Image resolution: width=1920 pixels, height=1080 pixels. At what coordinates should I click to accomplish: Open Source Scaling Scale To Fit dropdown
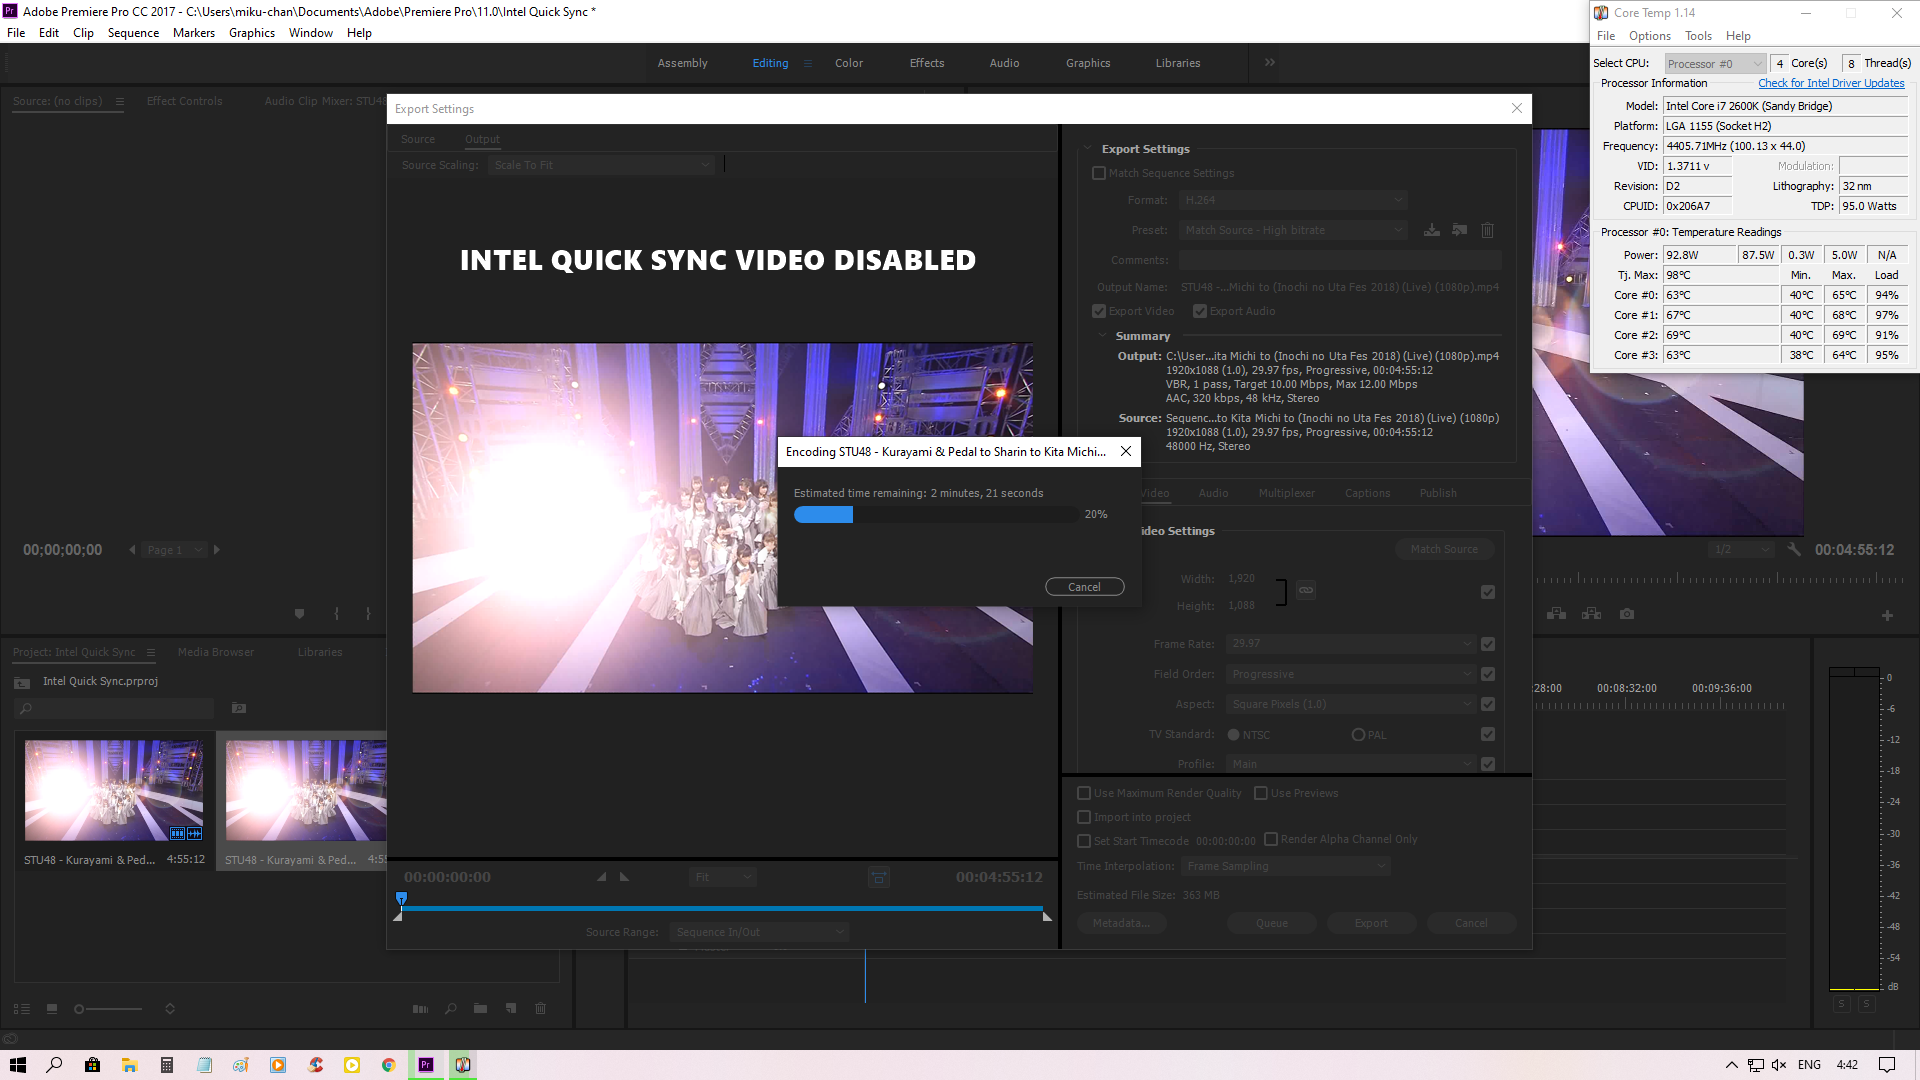pyautogui.click(x=602, y=165)
